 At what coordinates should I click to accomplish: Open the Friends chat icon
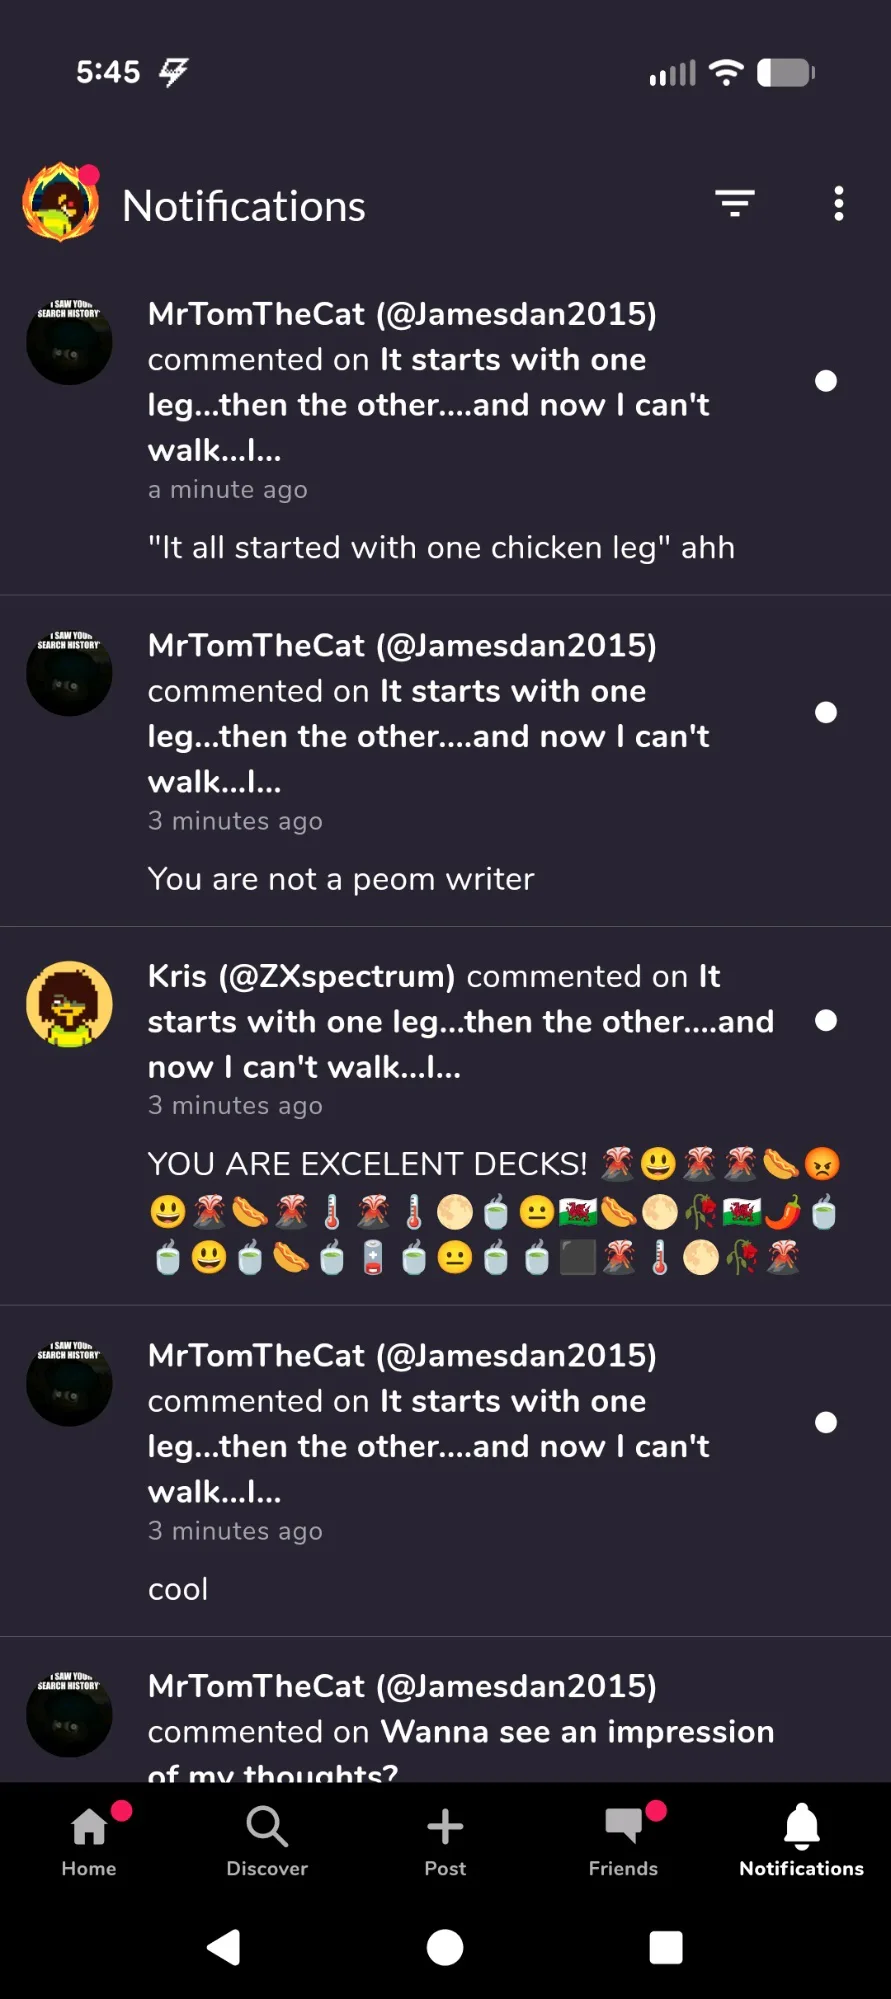pyautogui.click(x=623, y=1840)
